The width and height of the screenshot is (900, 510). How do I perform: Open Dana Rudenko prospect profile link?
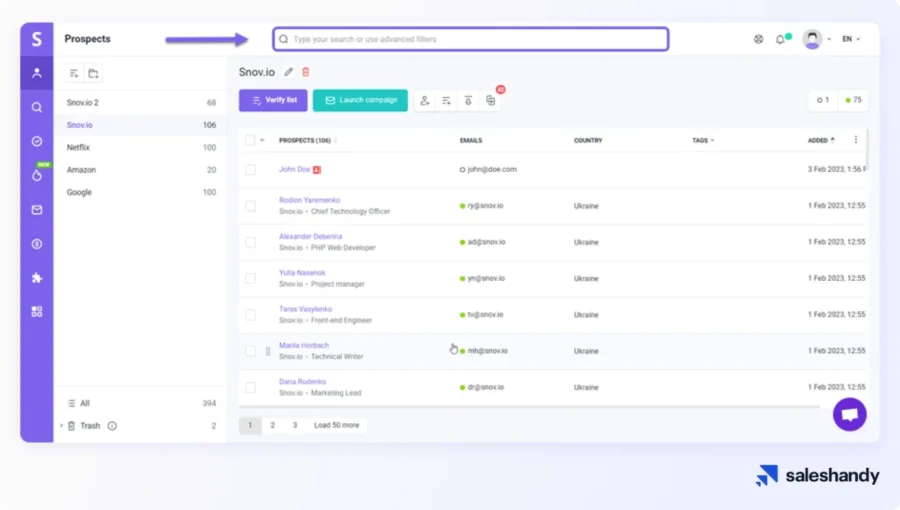click(302, 381)
